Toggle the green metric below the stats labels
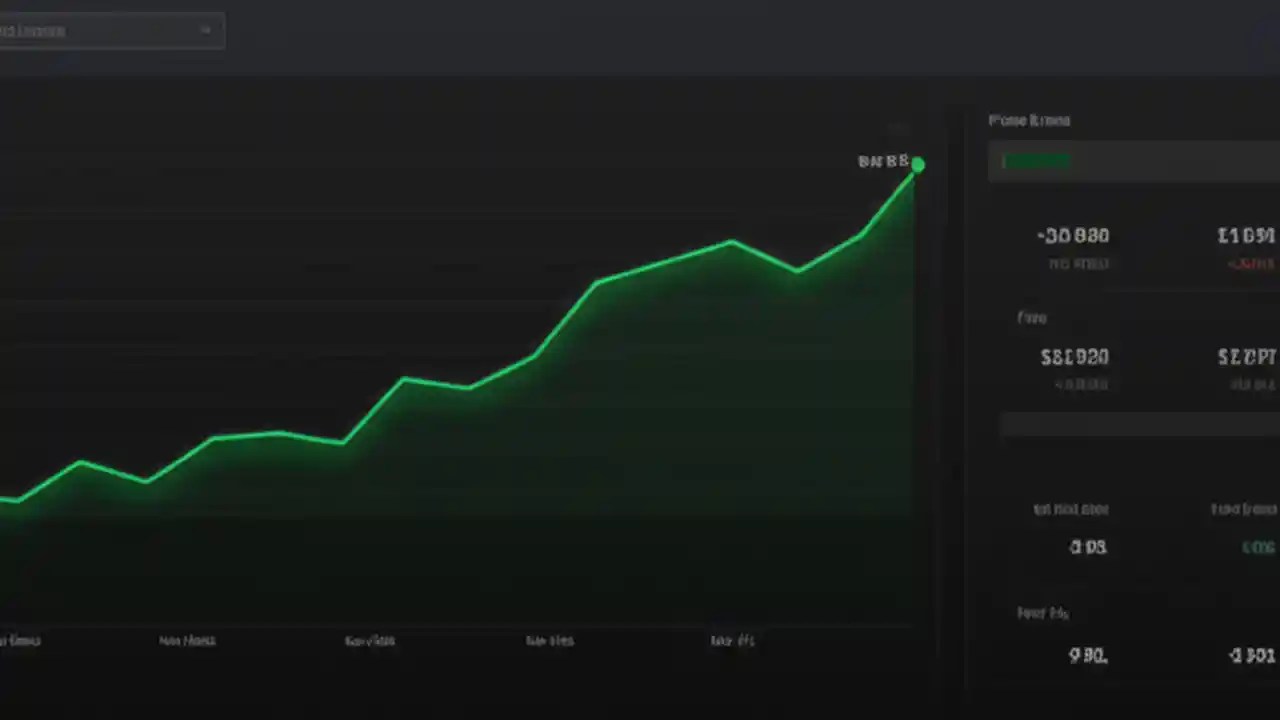This screenshot has height=720, width=1280. click(1258, 547)
